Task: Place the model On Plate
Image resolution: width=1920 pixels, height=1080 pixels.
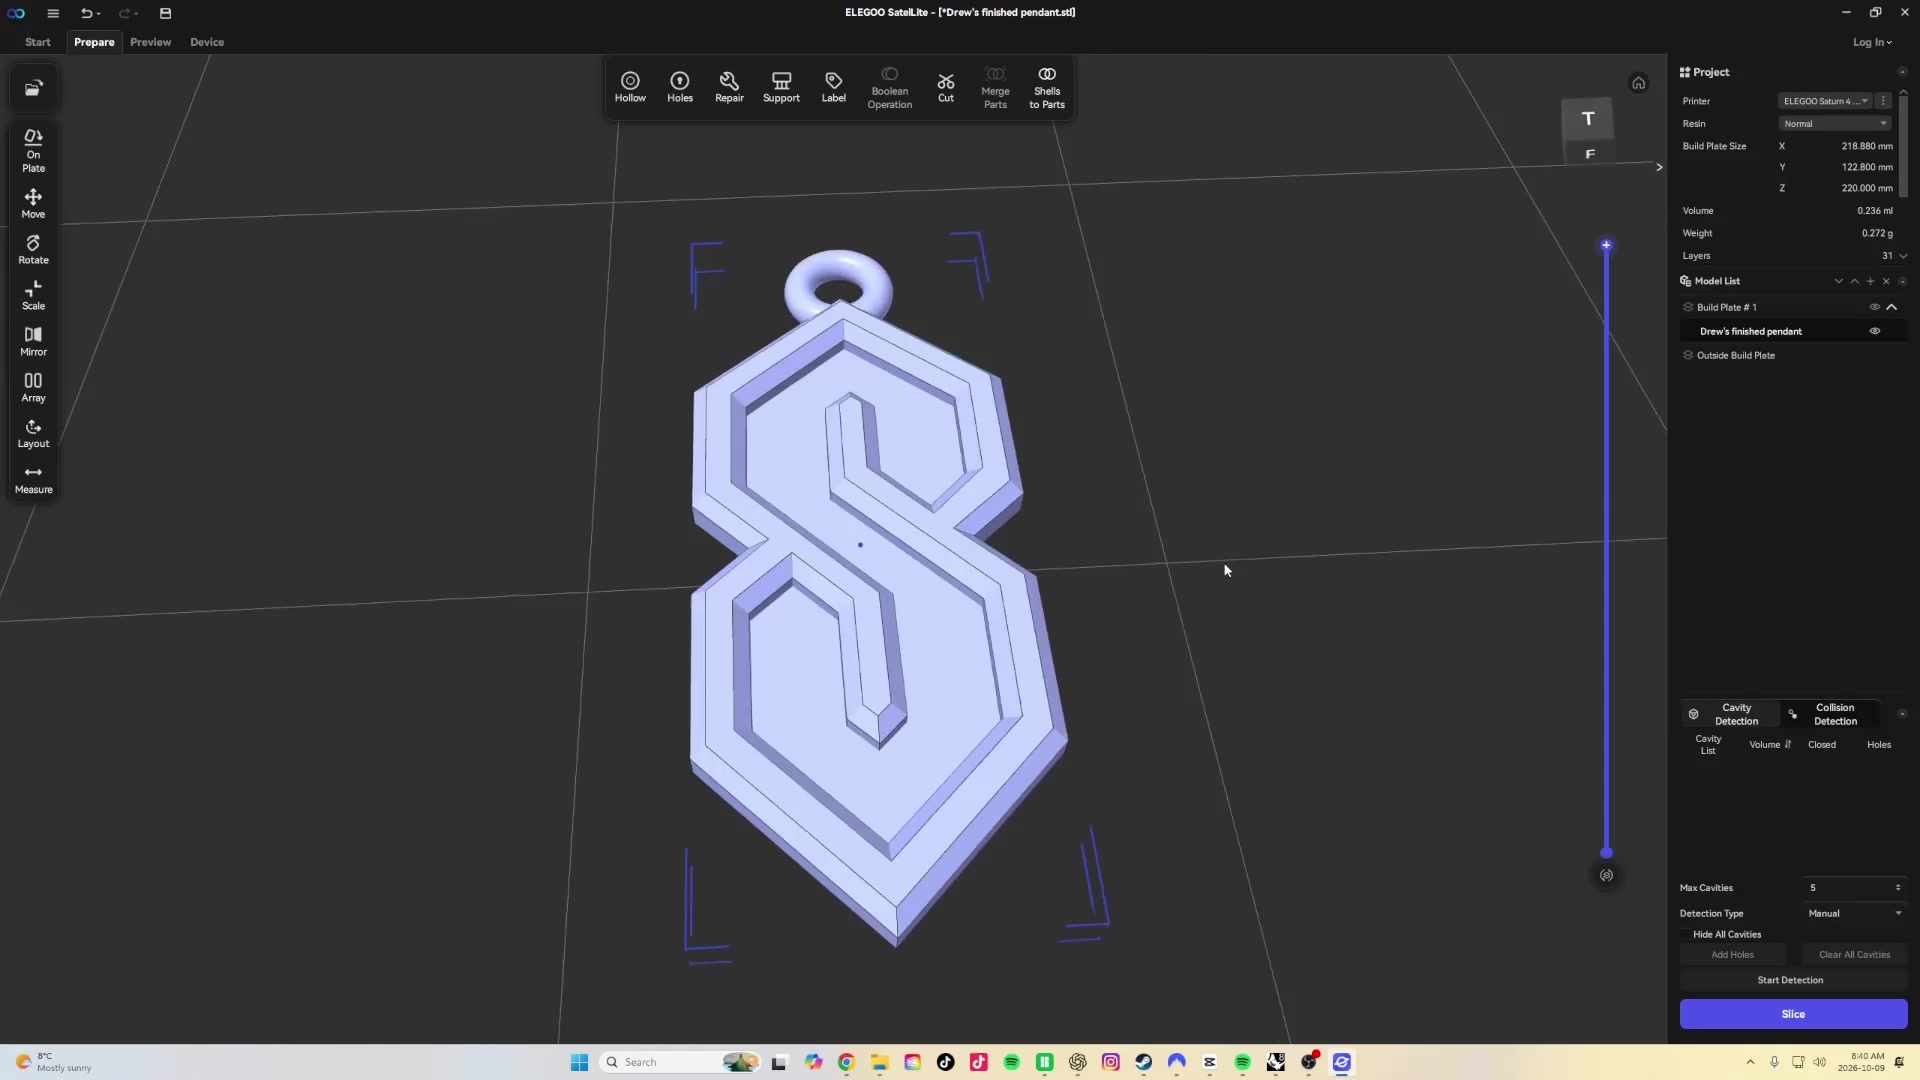Action: [x=33, y=151]
